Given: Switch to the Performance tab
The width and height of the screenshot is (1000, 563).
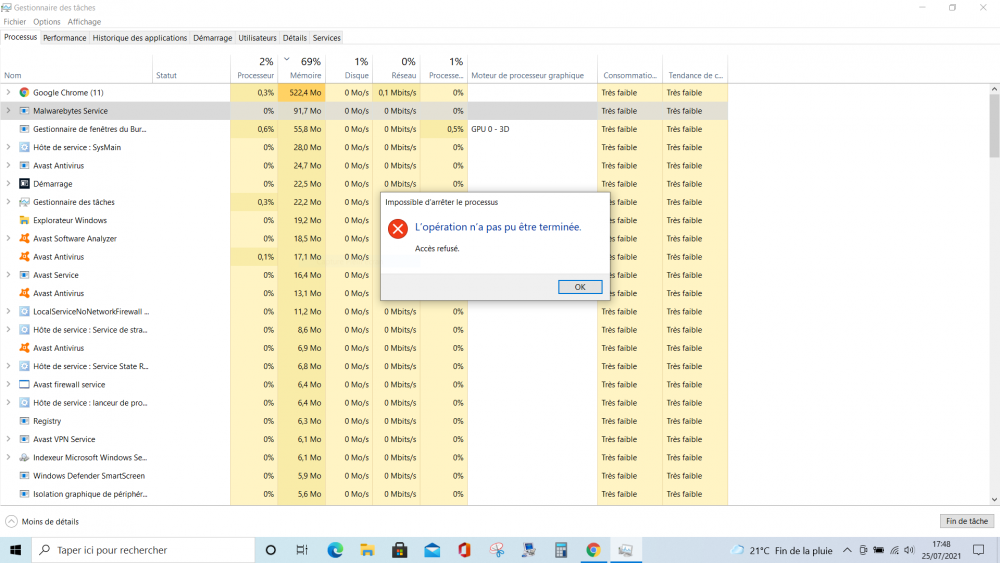Looking at the screenshot, I should [x=64, y=38].
